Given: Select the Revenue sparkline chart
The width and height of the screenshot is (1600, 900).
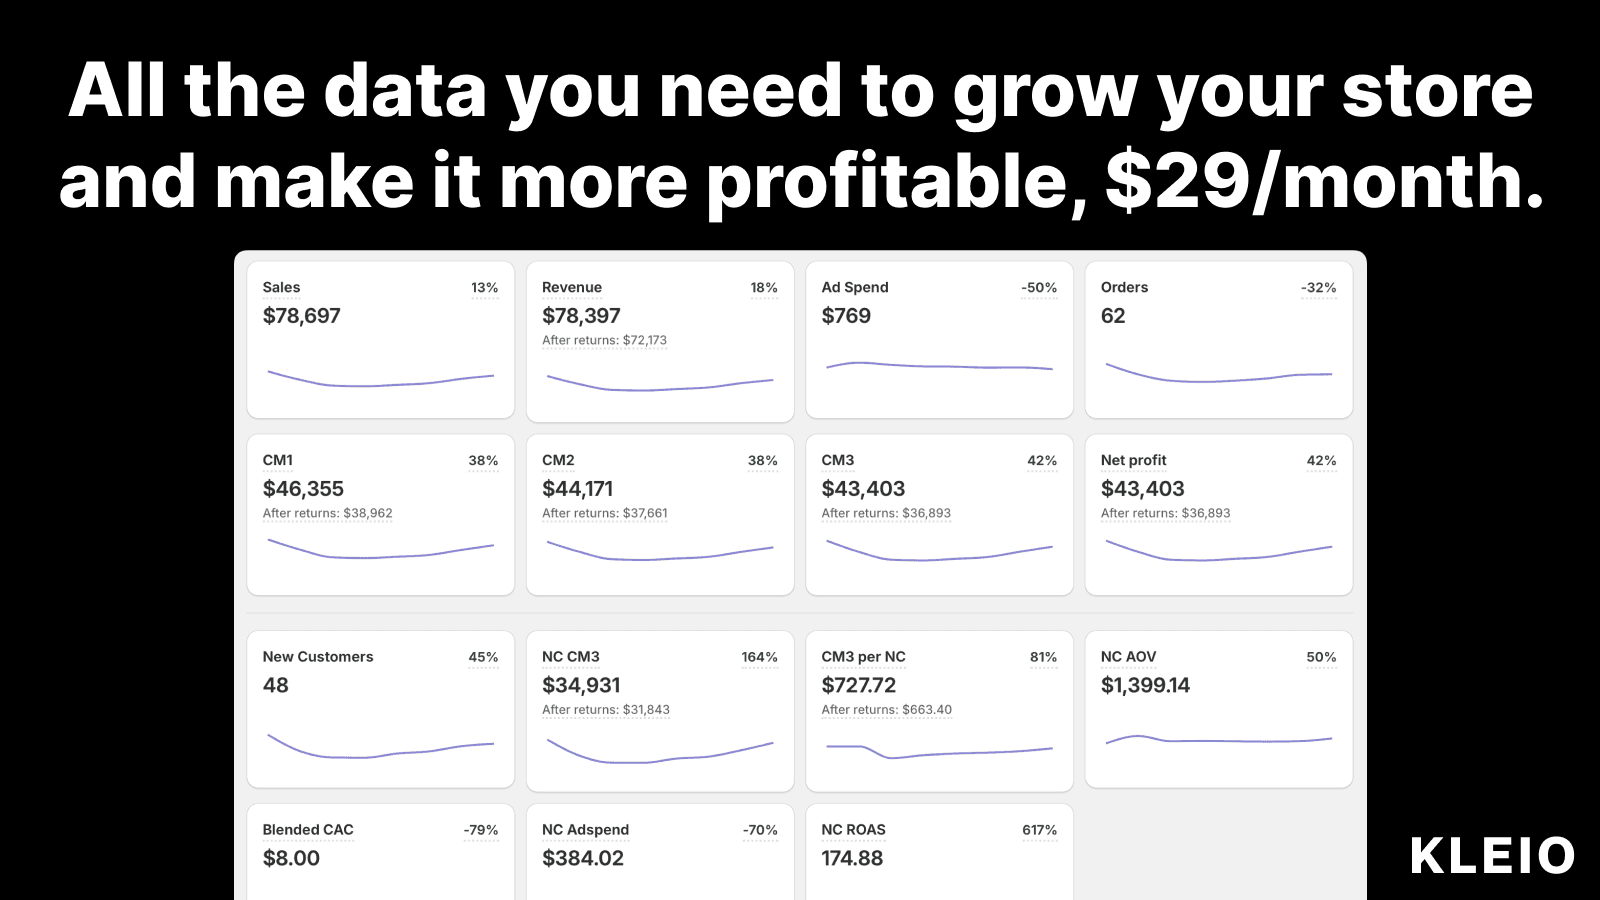Looking at the screenshot, I should coord(660,383).
